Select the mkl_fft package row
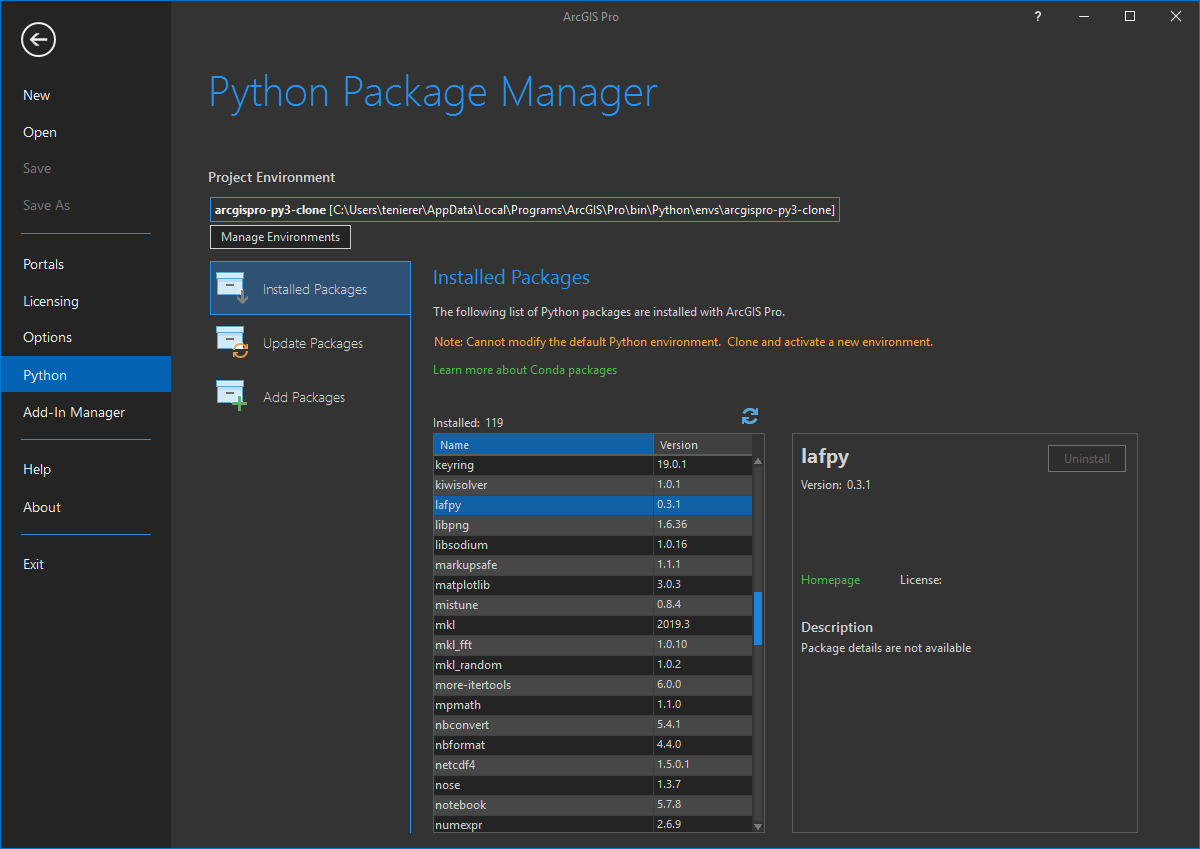 point(593,645)
